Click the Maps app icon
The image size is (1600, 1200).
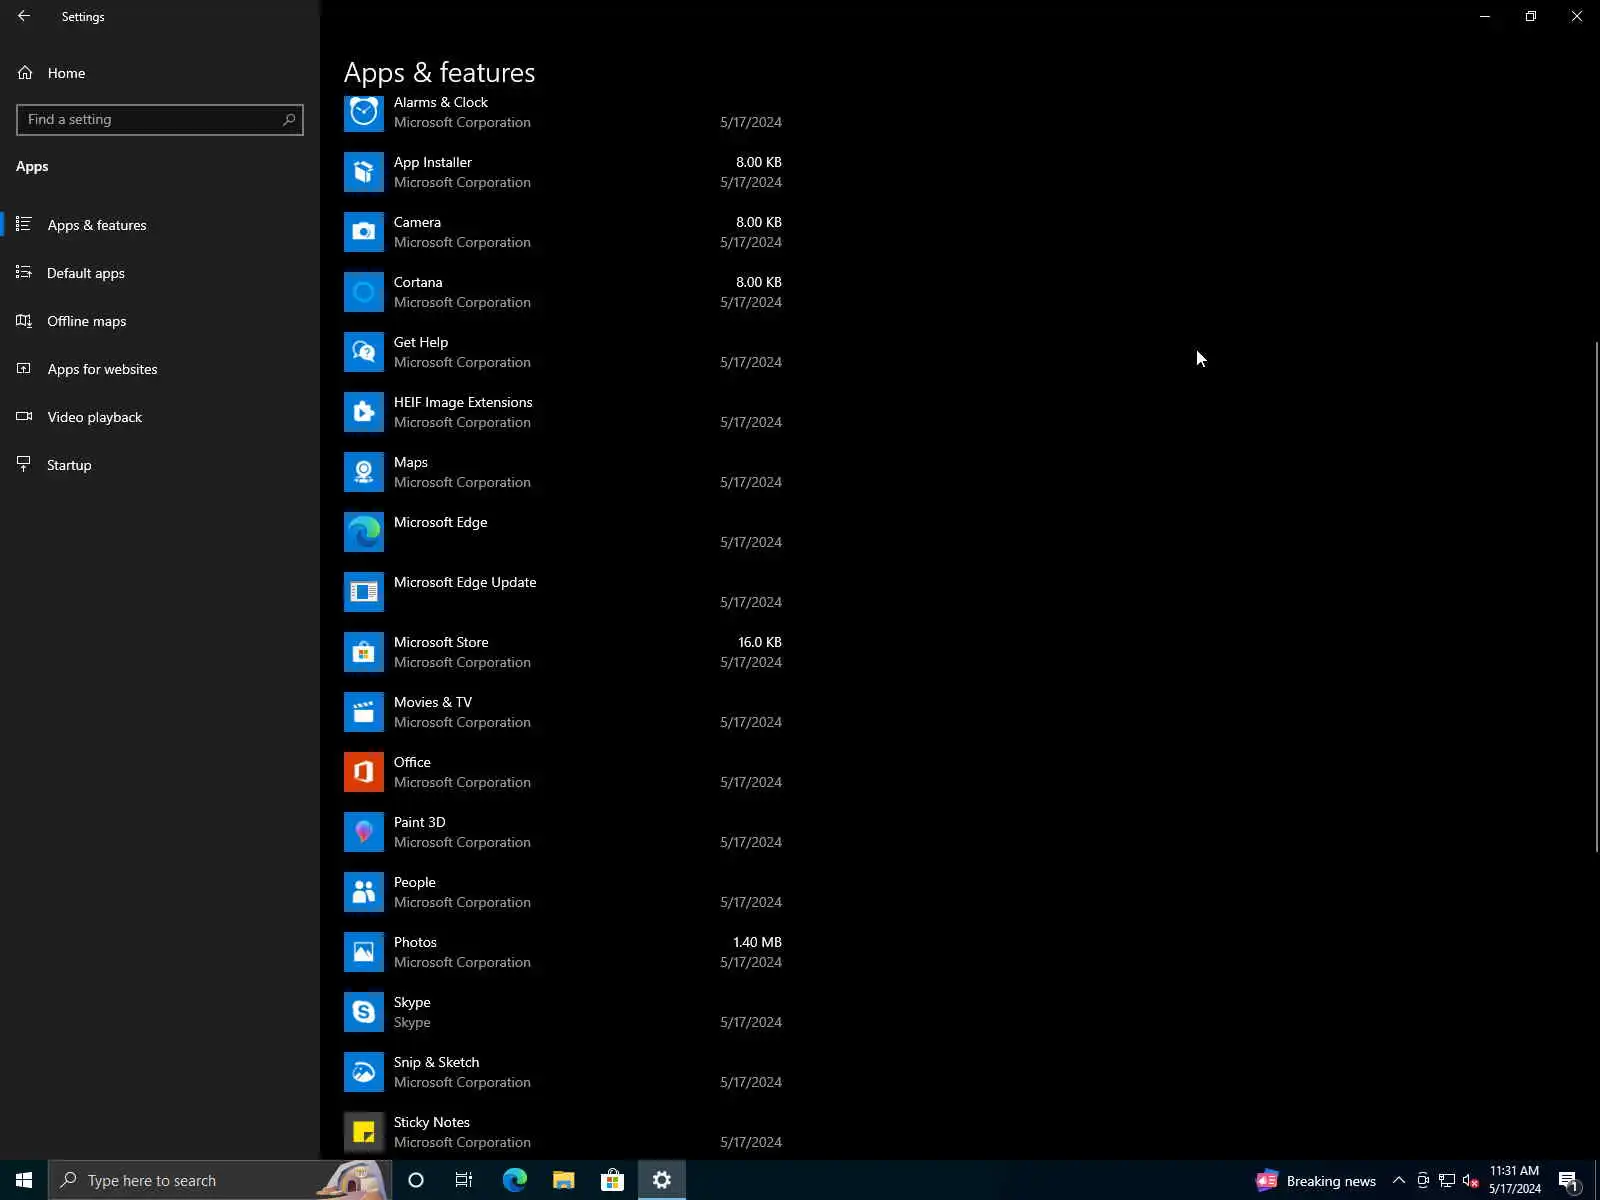click(x=364, y=472)
